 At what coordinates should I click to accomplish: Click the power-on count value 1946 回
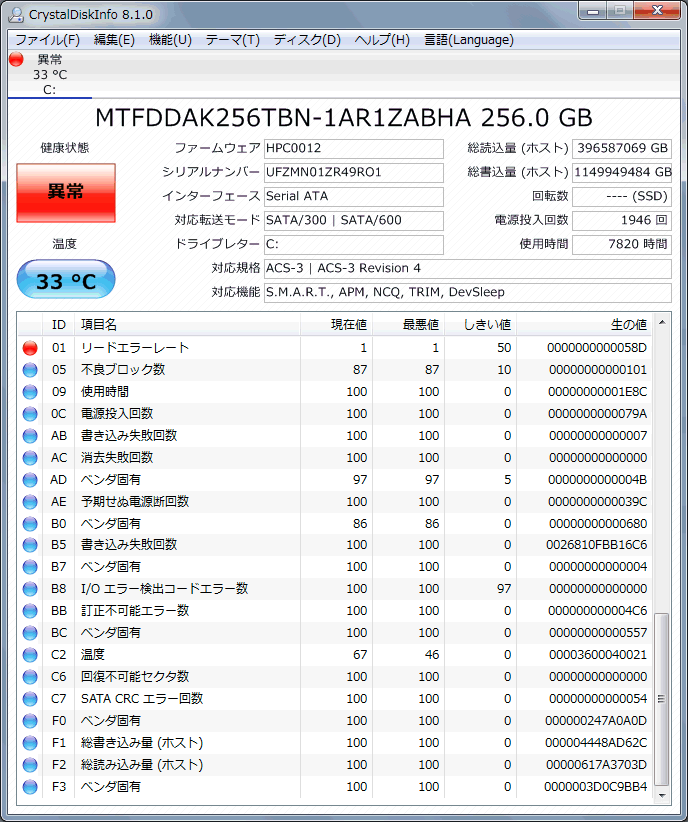pos(622,221)
